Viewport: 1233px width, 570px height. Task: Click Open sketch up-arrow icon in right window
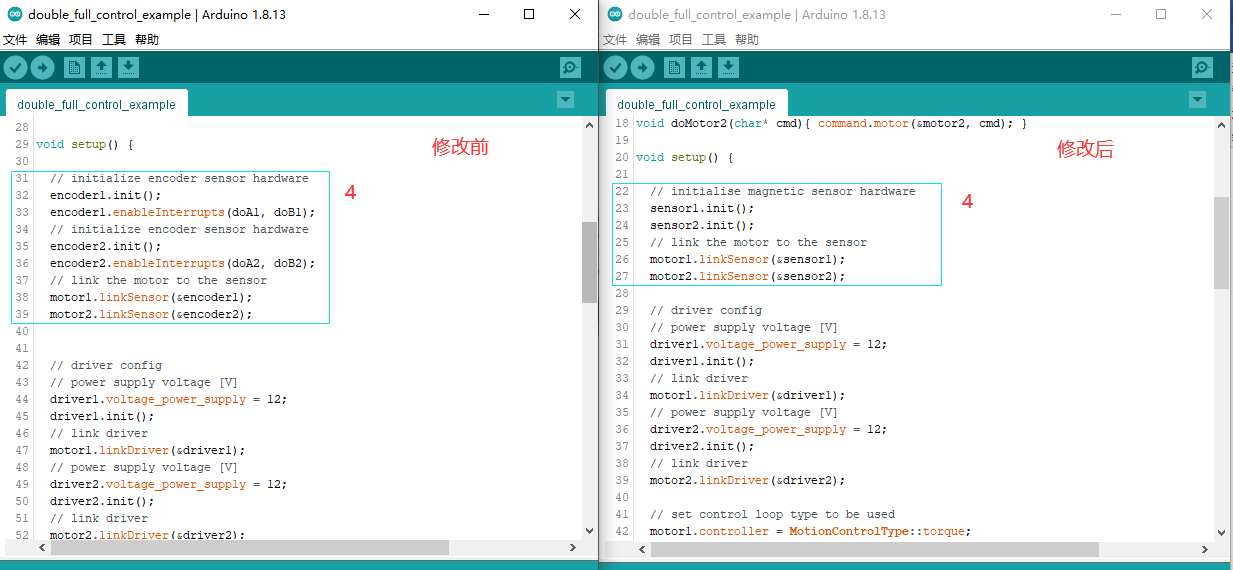(701, 67)
